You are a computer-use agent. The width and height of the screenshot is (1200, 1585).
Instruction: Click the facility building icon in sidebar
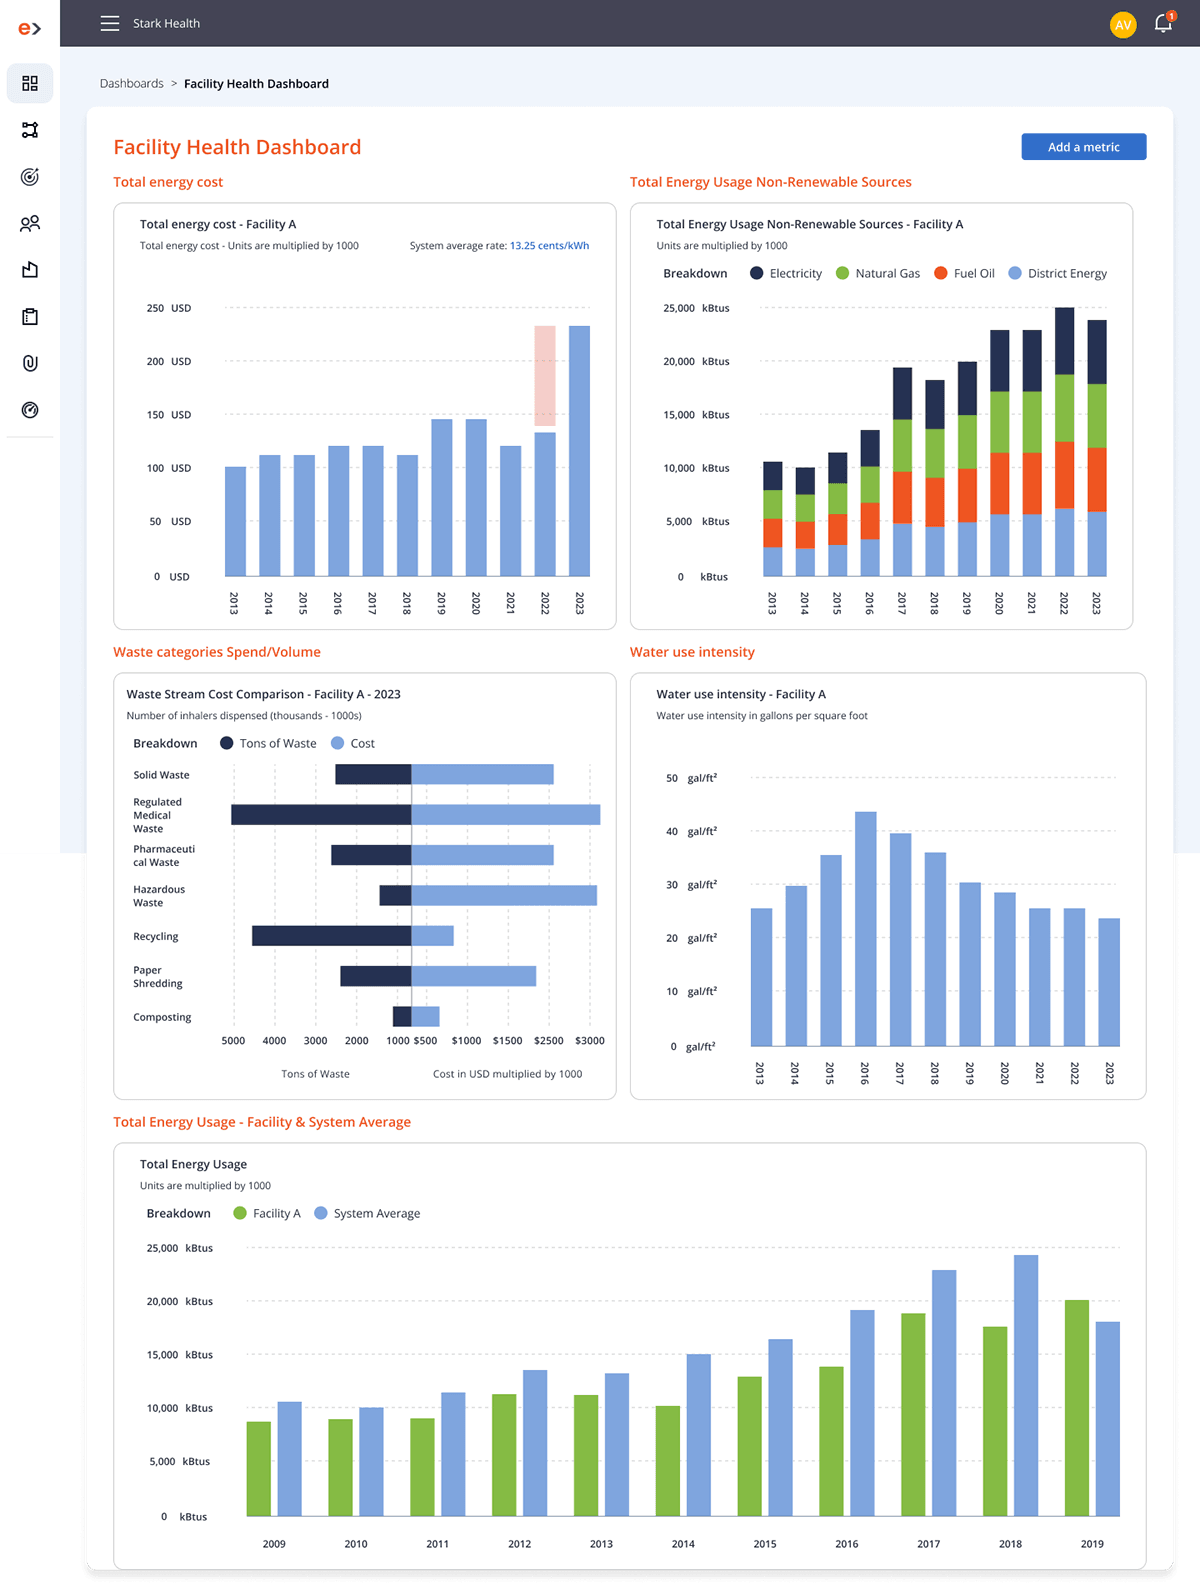point(30,270)
